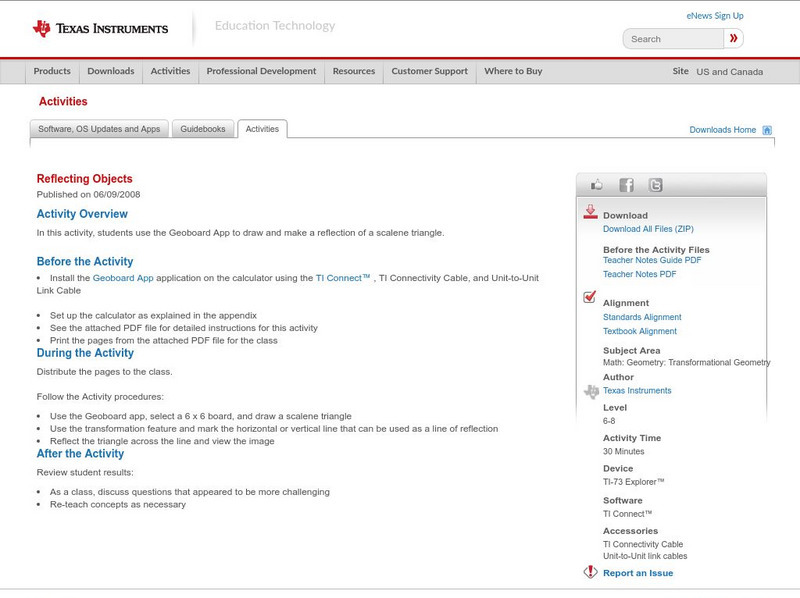Switch to the Guidebooks tab
The image size is (800, 598).
click(x=203, y=129)
